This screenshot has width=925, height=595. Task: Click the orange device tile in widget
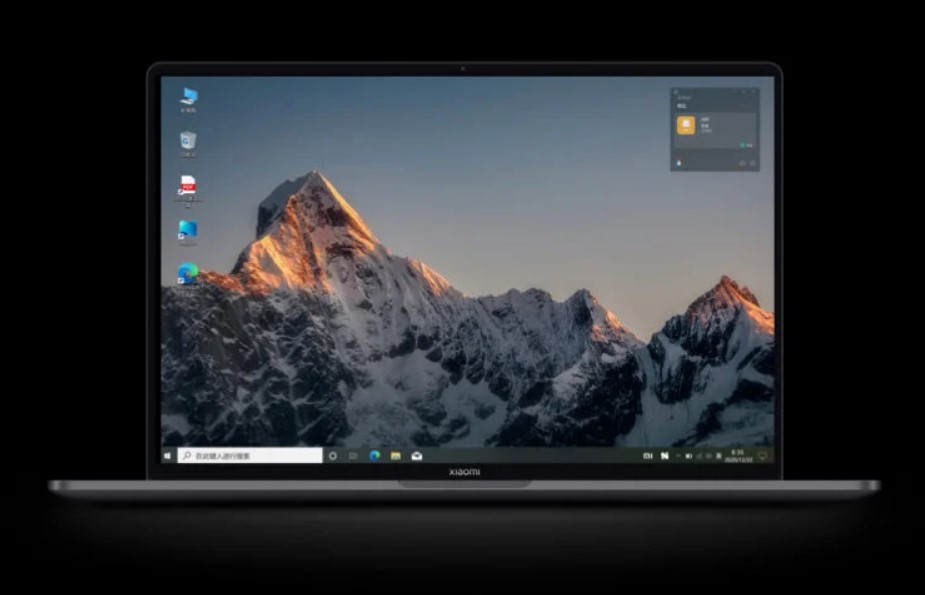point(686,125)
